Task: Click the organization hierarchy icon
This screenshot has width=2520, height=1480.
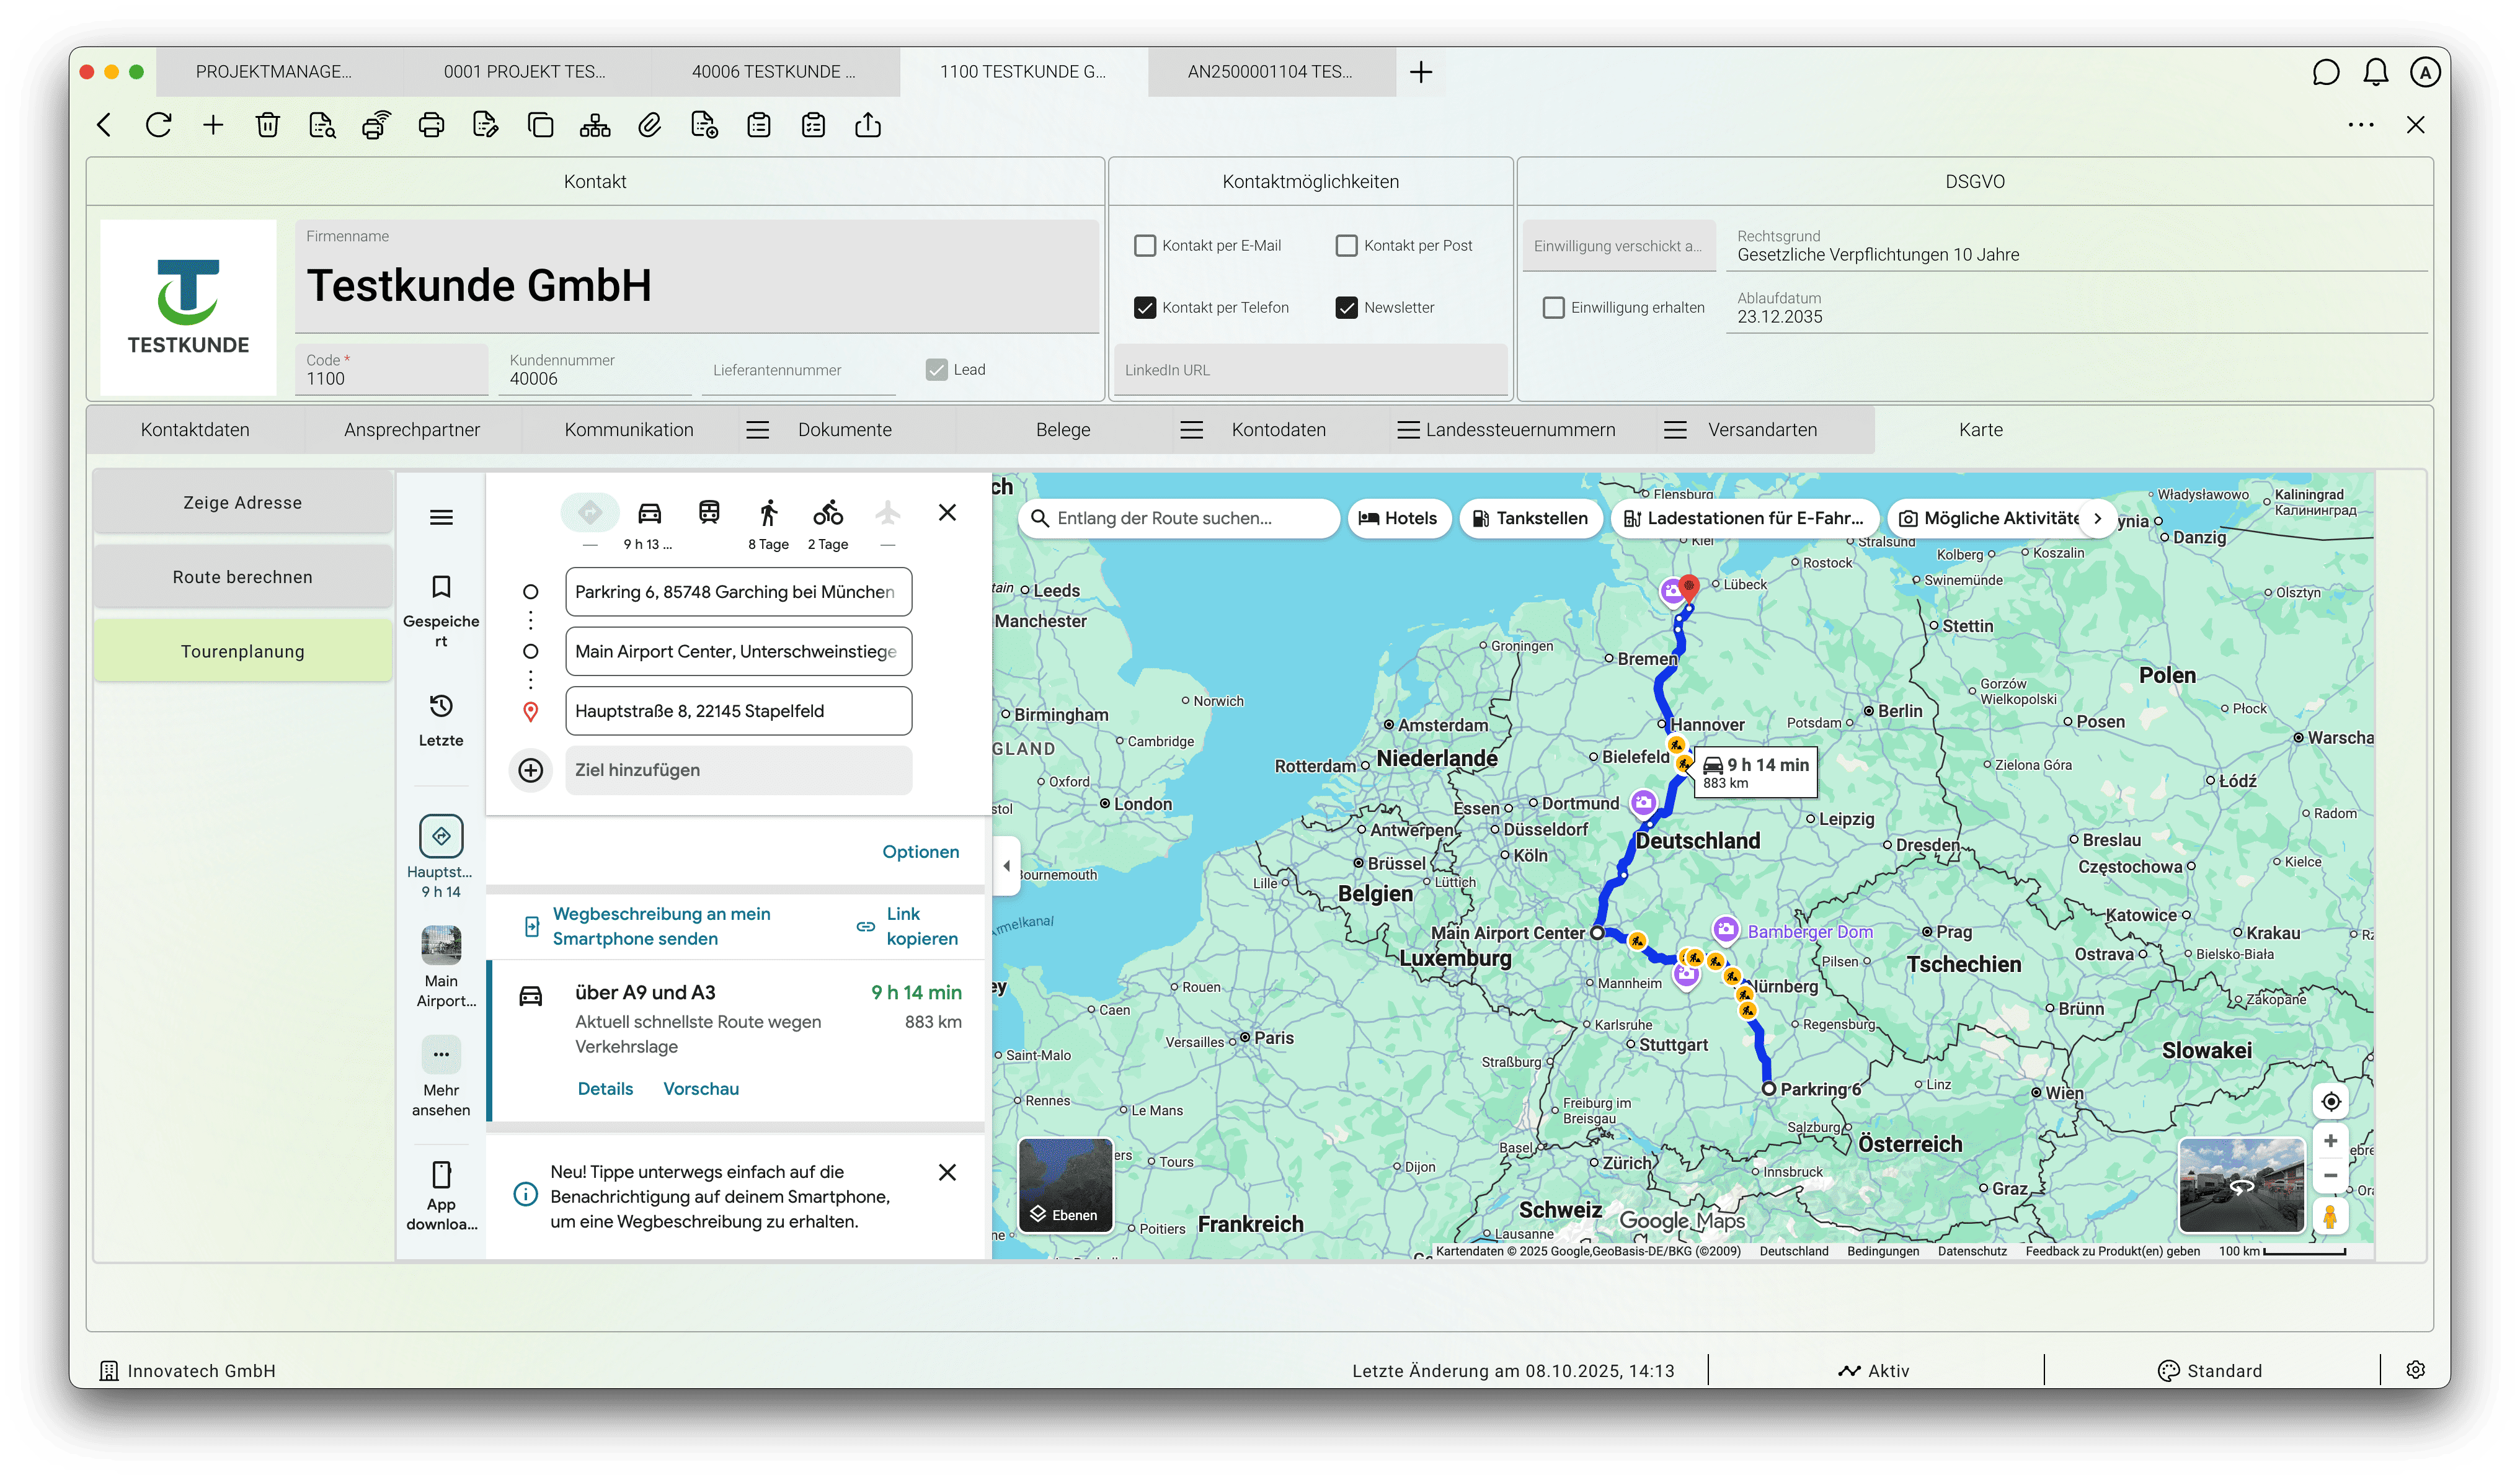Action: click(x=595, y=125)
